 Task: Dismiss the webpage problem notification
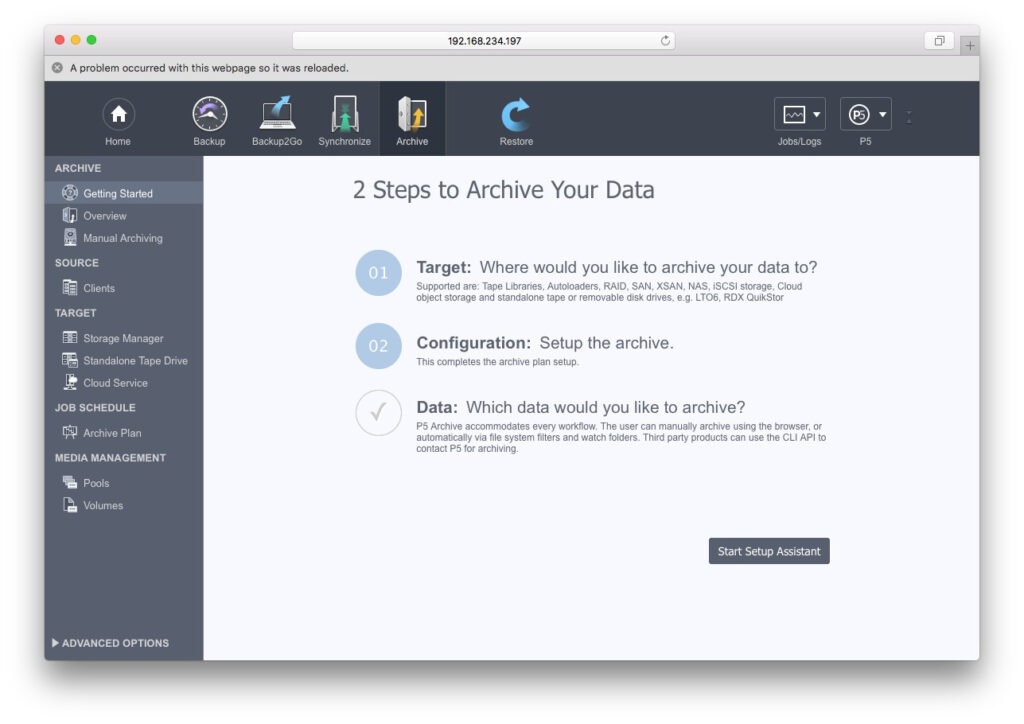click(57, 68)
